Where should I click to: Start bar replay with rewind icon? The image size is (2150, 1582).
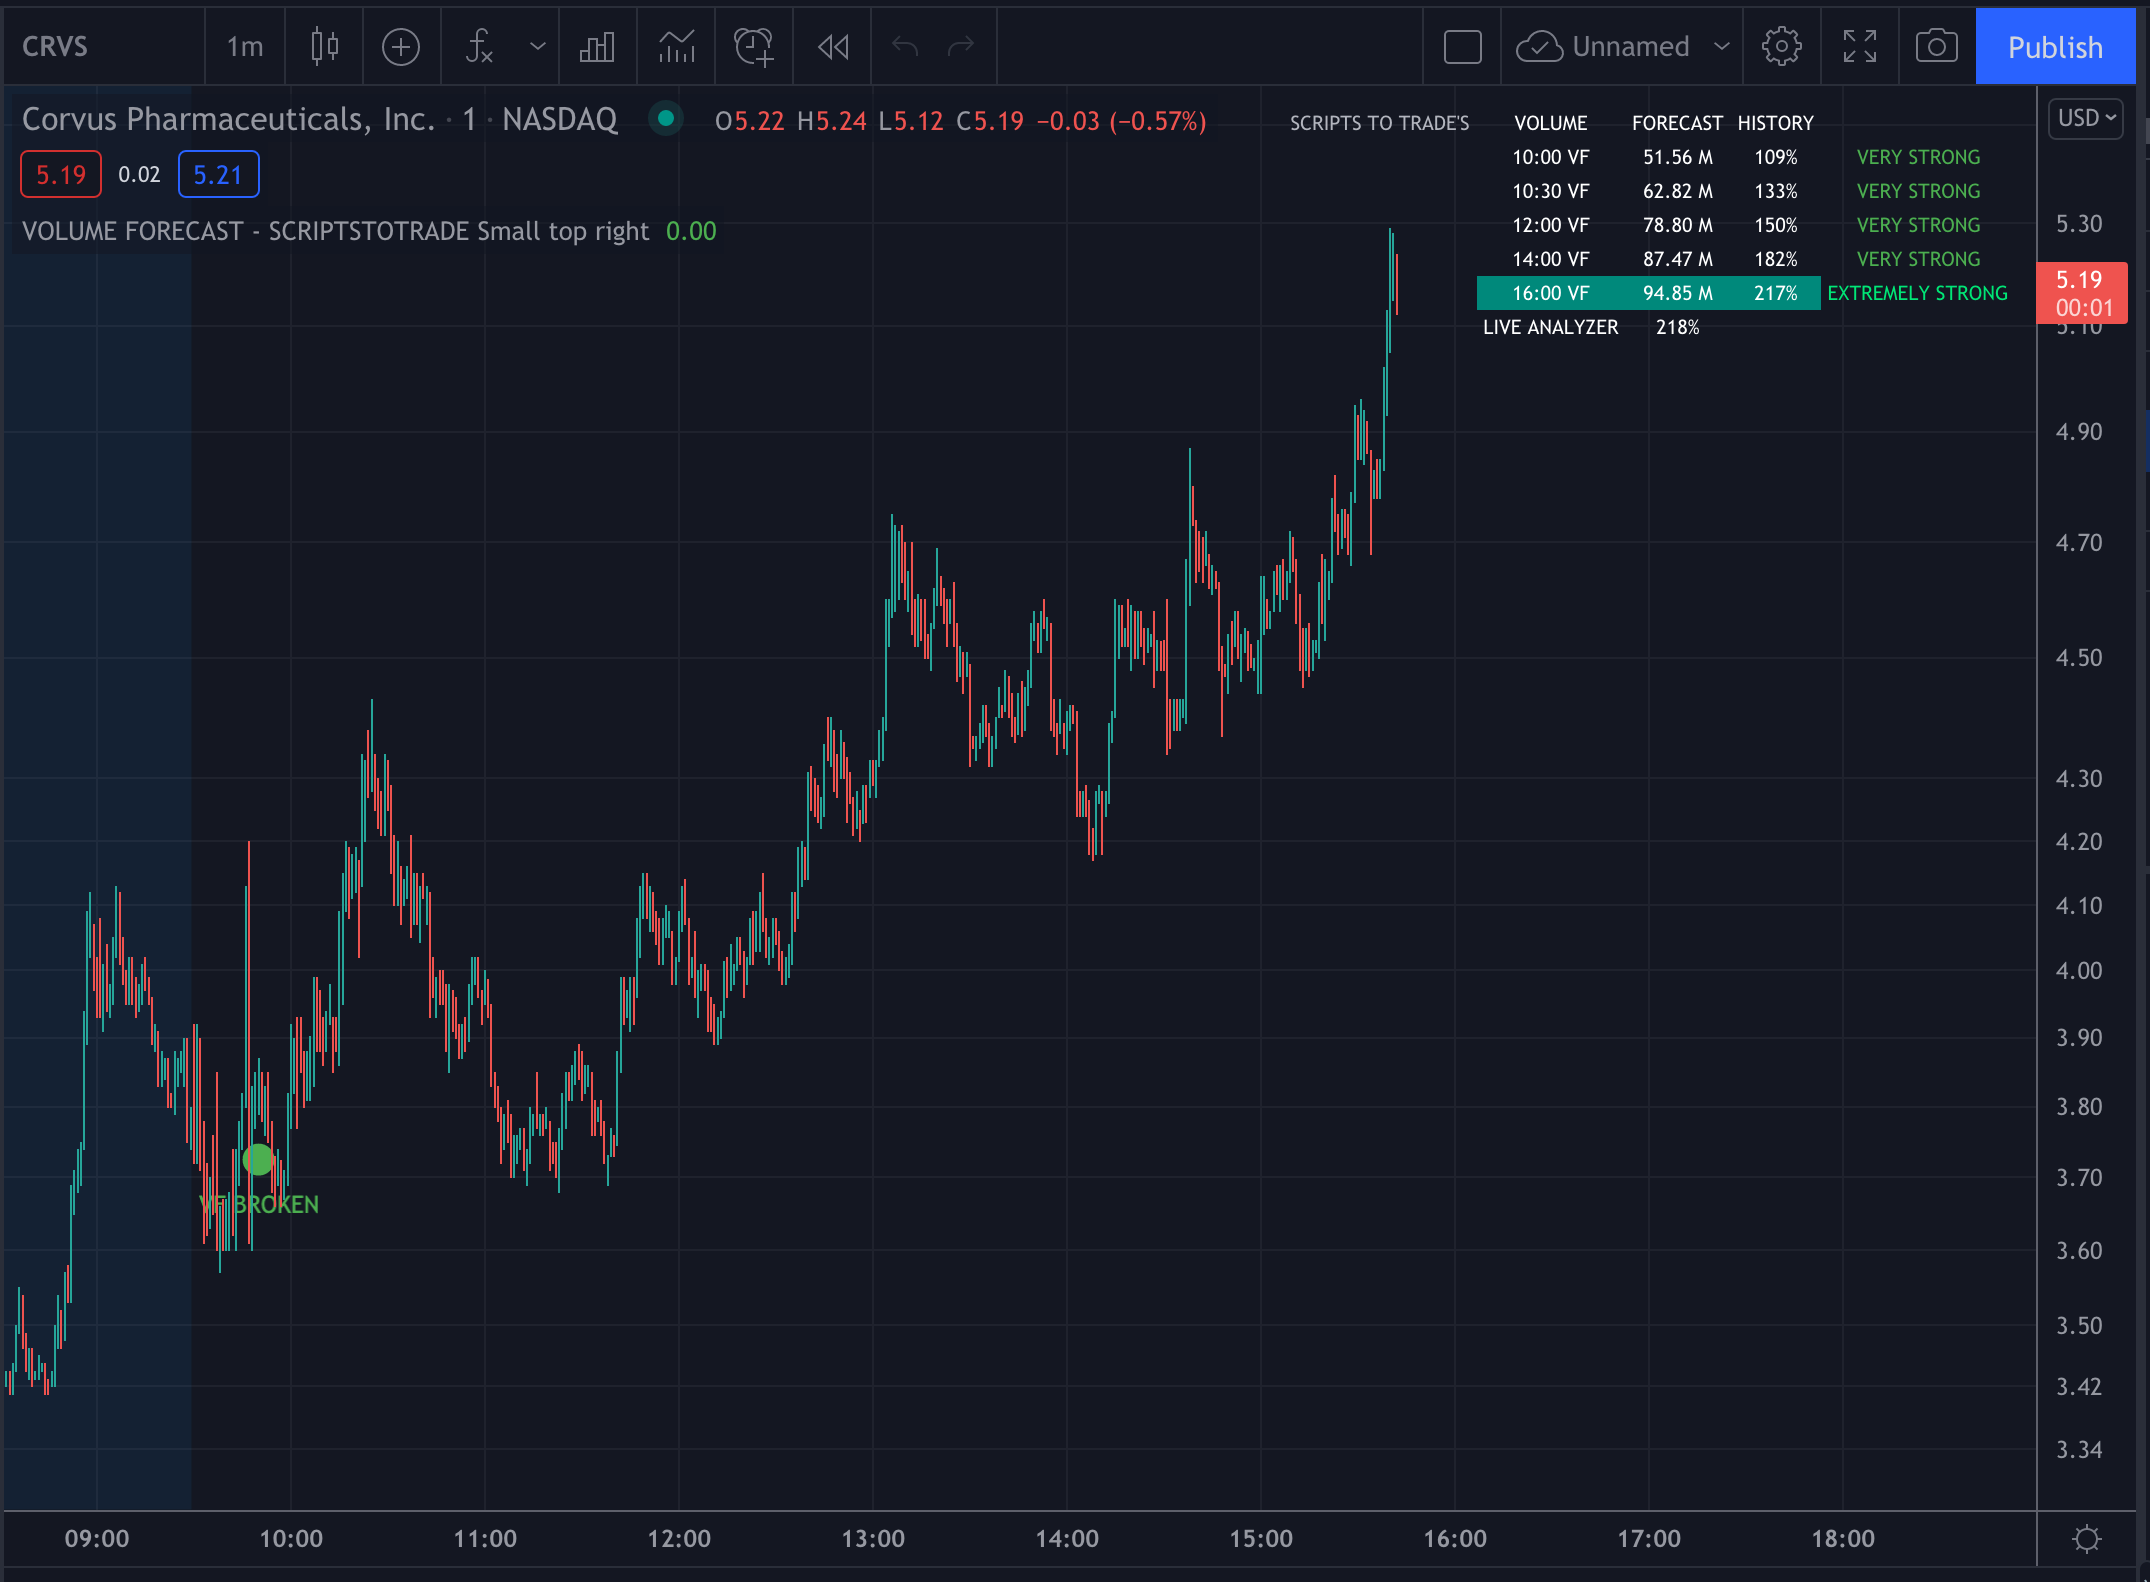coord(832,47)
